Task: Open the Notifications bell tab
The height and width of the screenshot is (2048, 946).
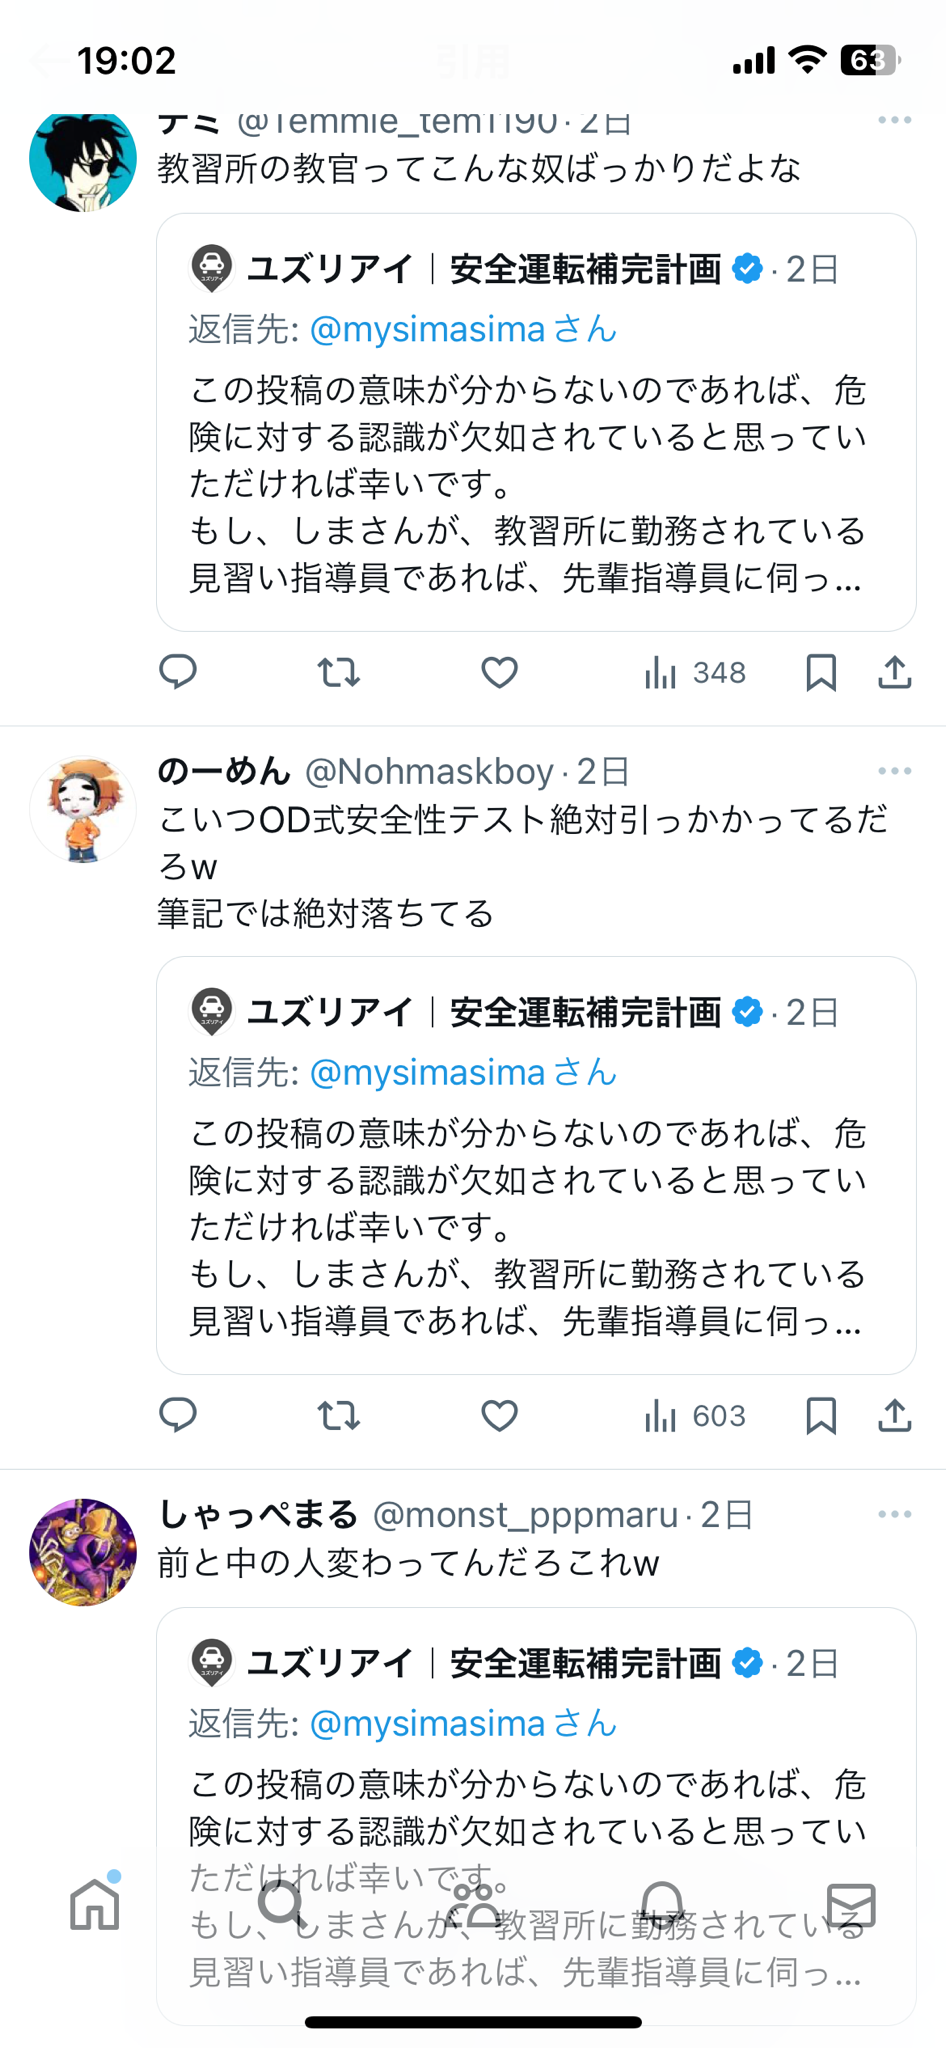Action: (x=662, y=1903)
